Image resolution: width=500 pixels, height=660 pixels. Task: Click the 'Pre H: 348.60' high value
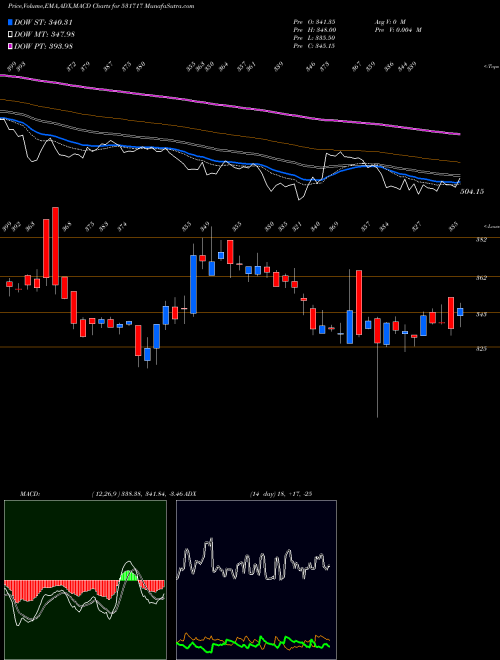pyautogui.click(x=315, y=29)
